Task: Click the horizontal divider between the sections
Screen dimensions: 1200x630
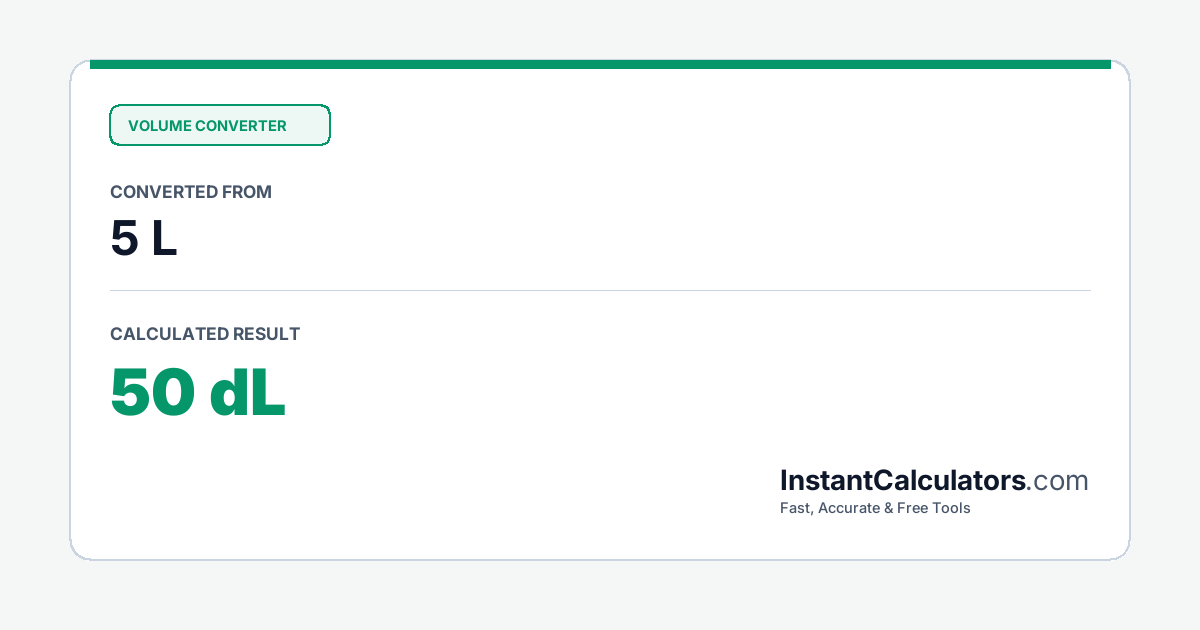Action: click(600, 290)
